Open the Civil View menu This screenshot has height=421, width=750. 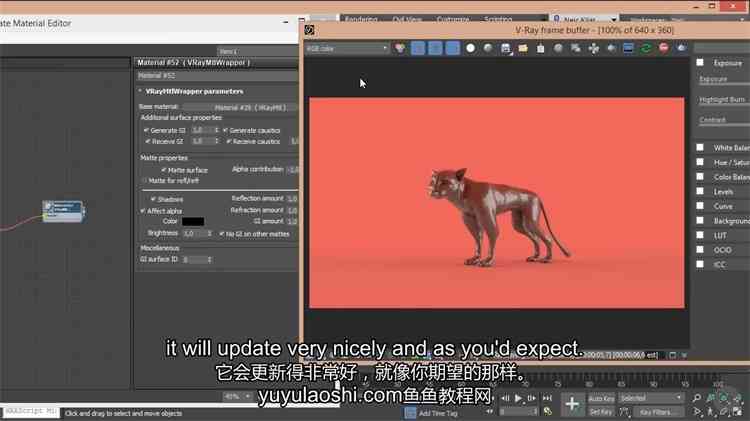tap(407, 20)
